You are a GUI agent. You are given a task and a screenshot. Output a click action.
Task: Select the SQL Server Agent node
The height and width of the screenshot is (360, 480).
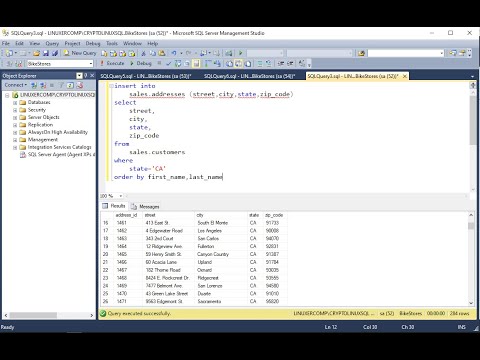pos(57,155)
